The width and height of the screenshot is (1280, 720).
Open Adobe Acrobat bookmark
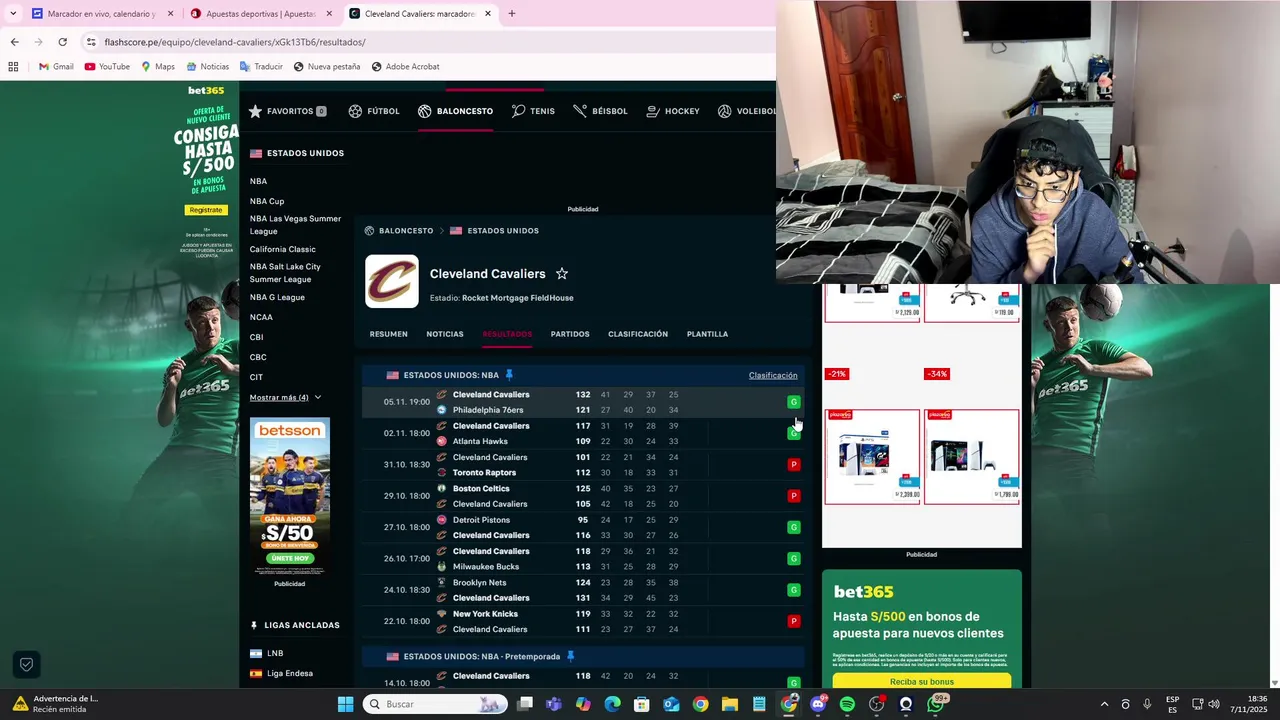[405, 67]
